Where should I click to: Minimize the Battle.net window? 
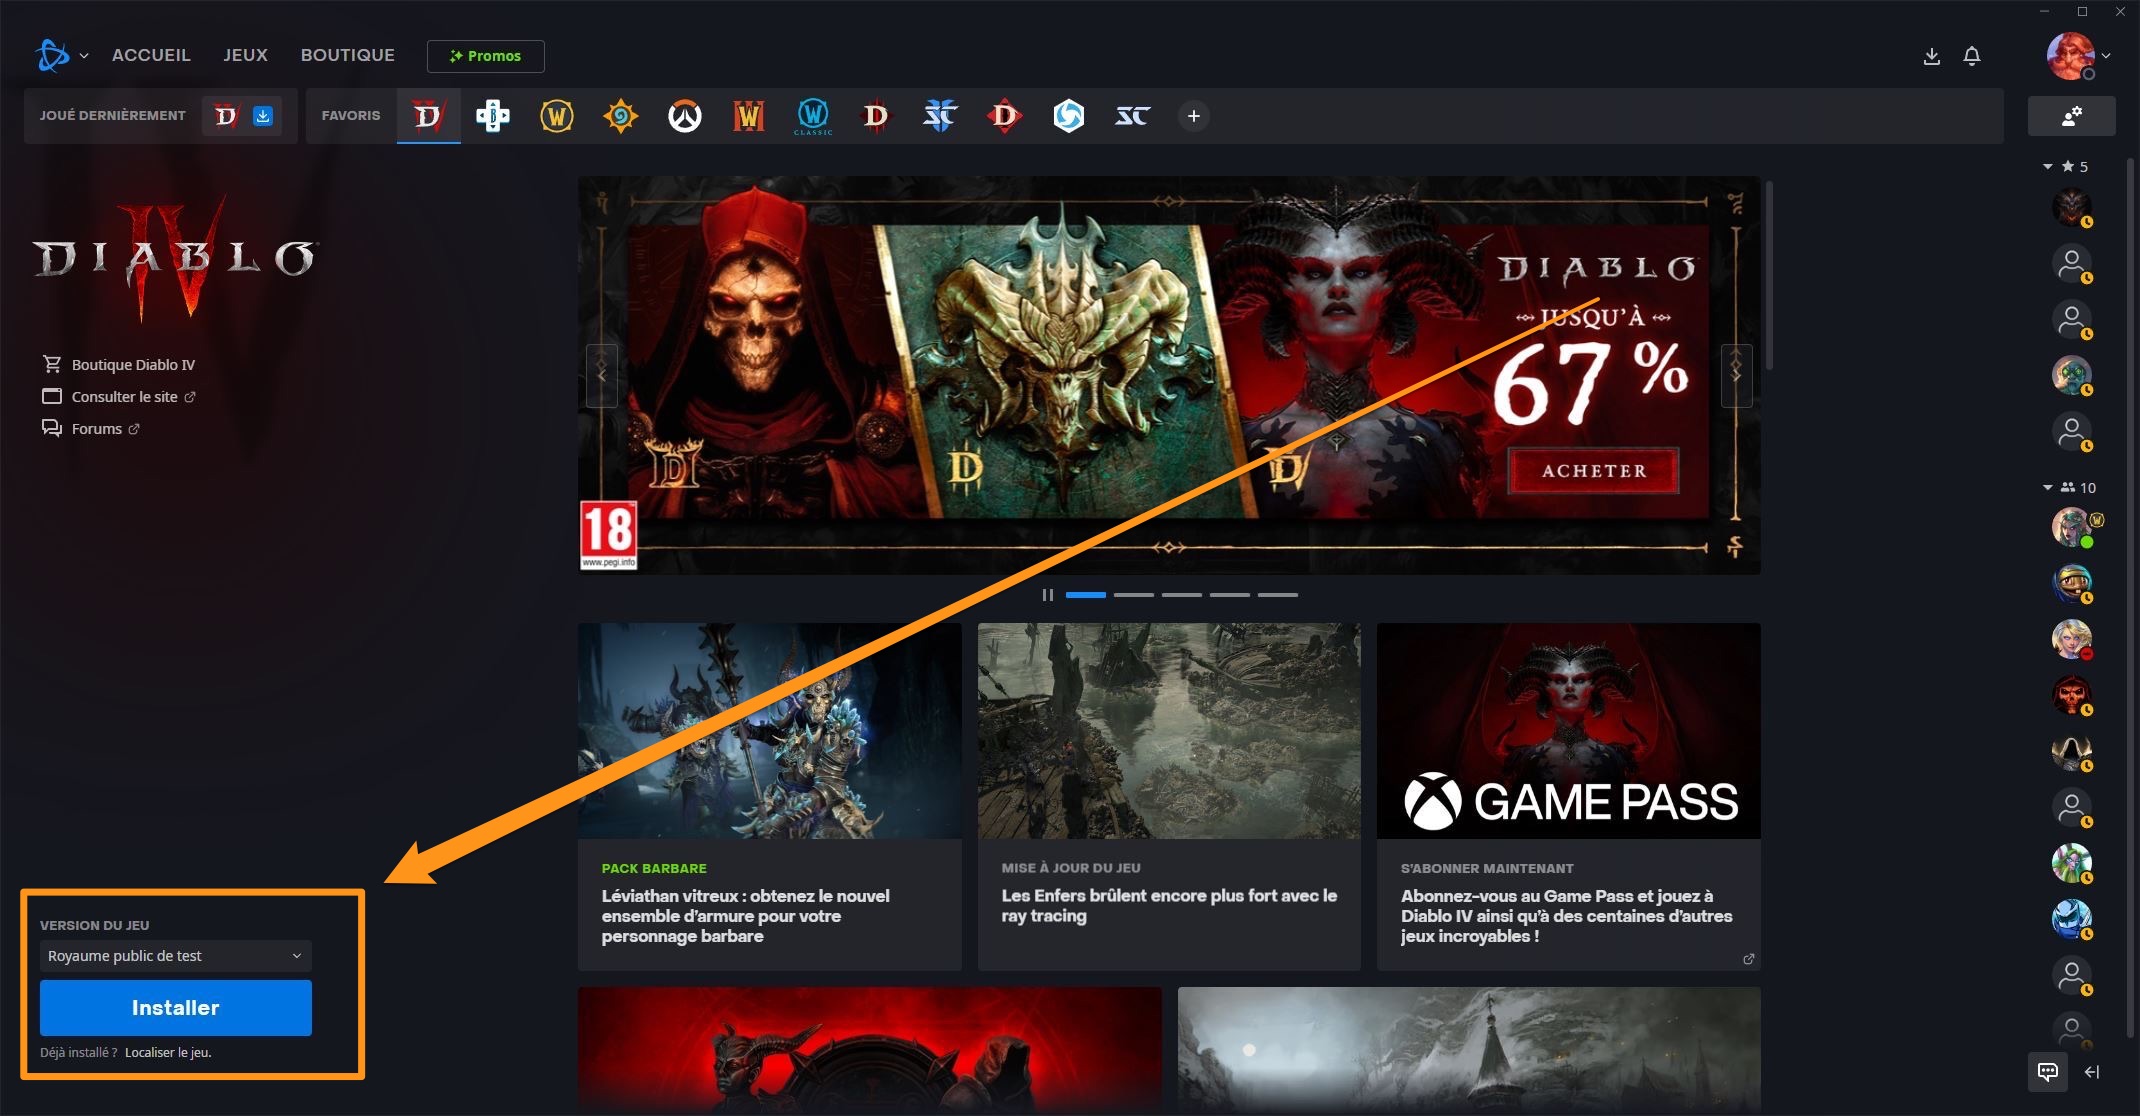(2044, 11)
